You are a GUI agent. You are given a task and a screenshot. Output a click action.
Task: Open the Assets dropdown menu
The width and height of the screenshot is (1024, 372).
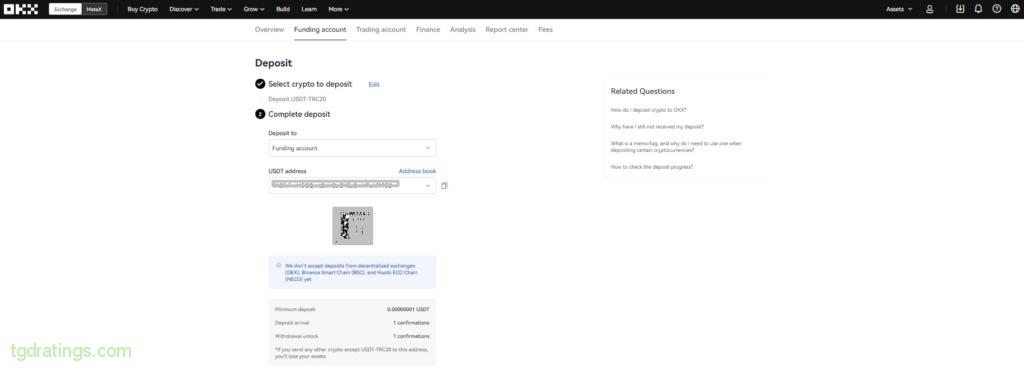[x=899, y=9]
